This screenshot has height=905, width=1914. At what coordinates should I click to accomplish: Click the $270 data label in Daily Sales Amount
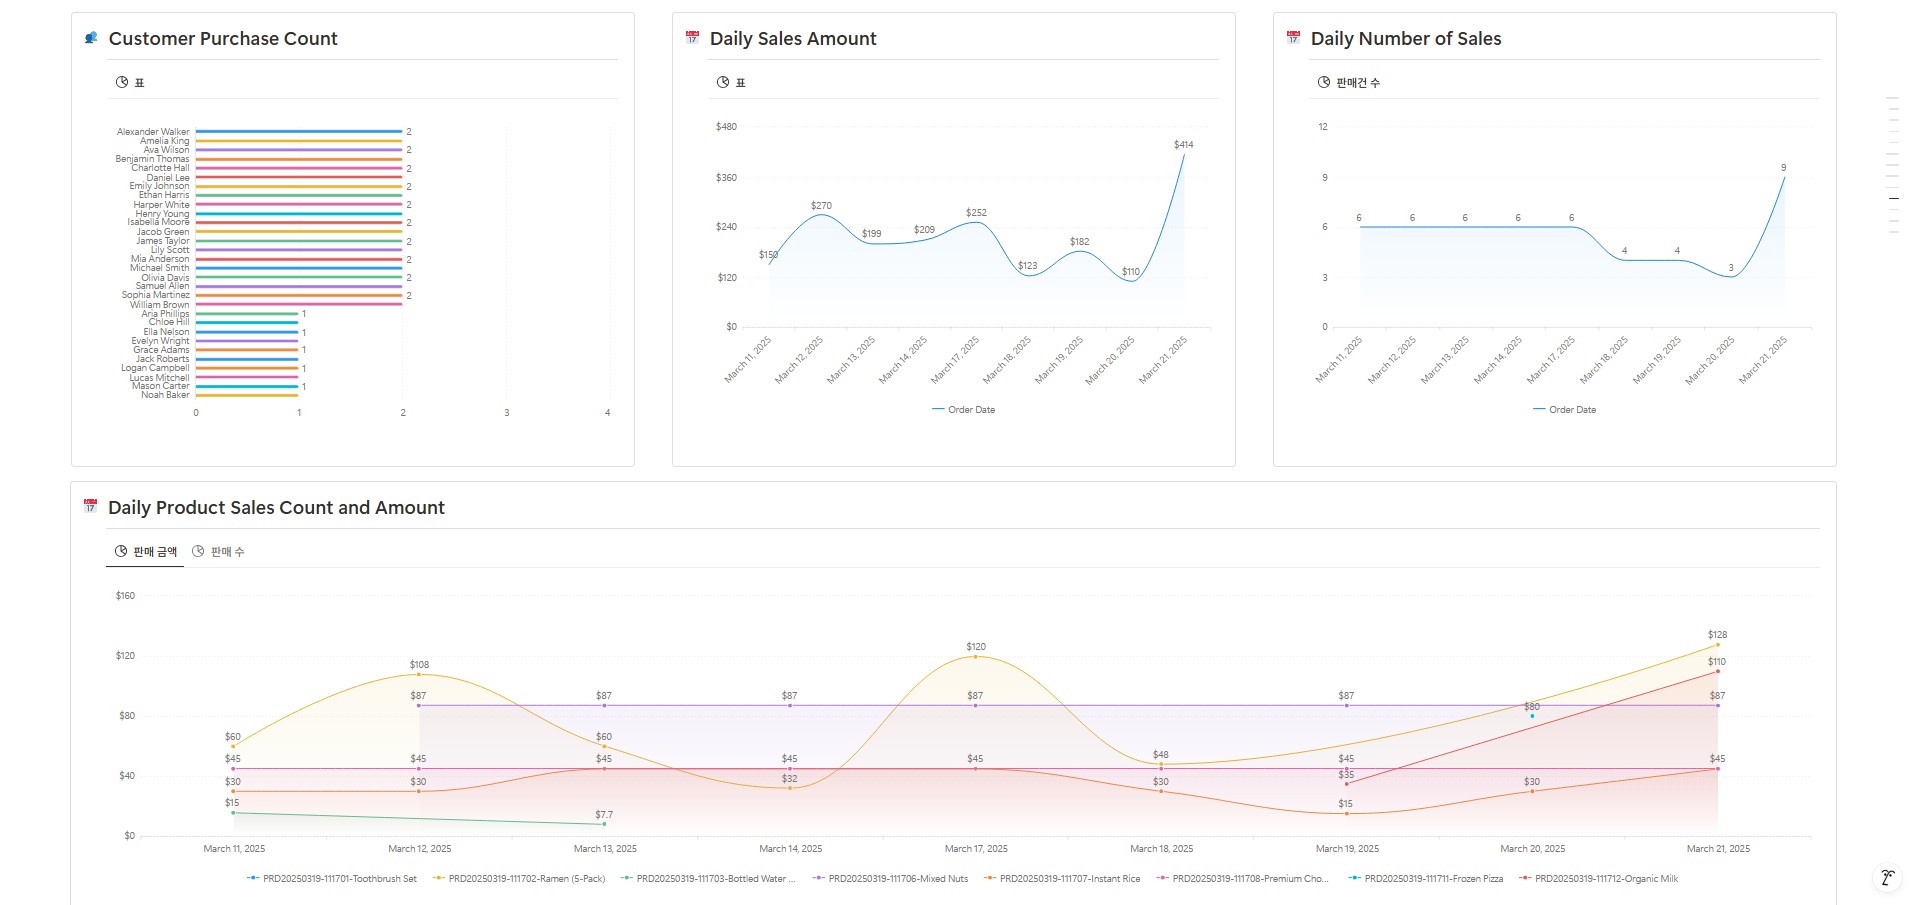[821, 206]
